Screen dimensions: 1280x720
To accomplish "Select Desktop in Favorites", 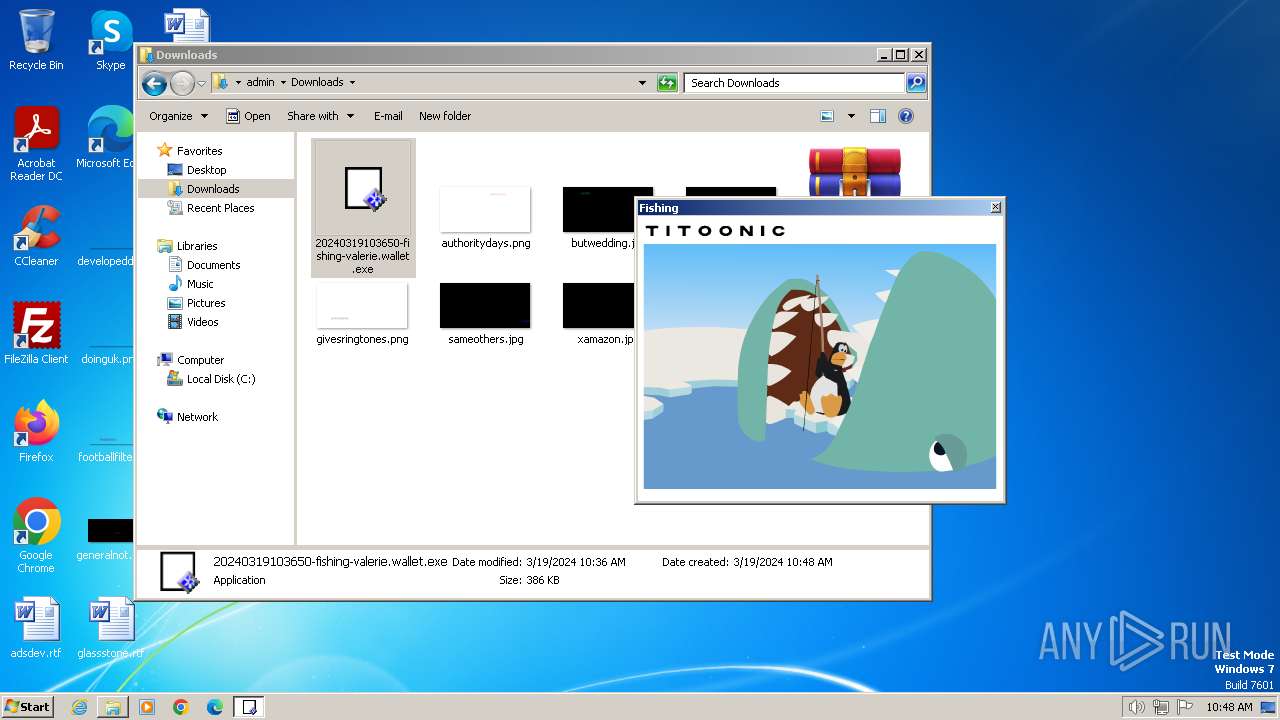I will click(x=206, y=170).
